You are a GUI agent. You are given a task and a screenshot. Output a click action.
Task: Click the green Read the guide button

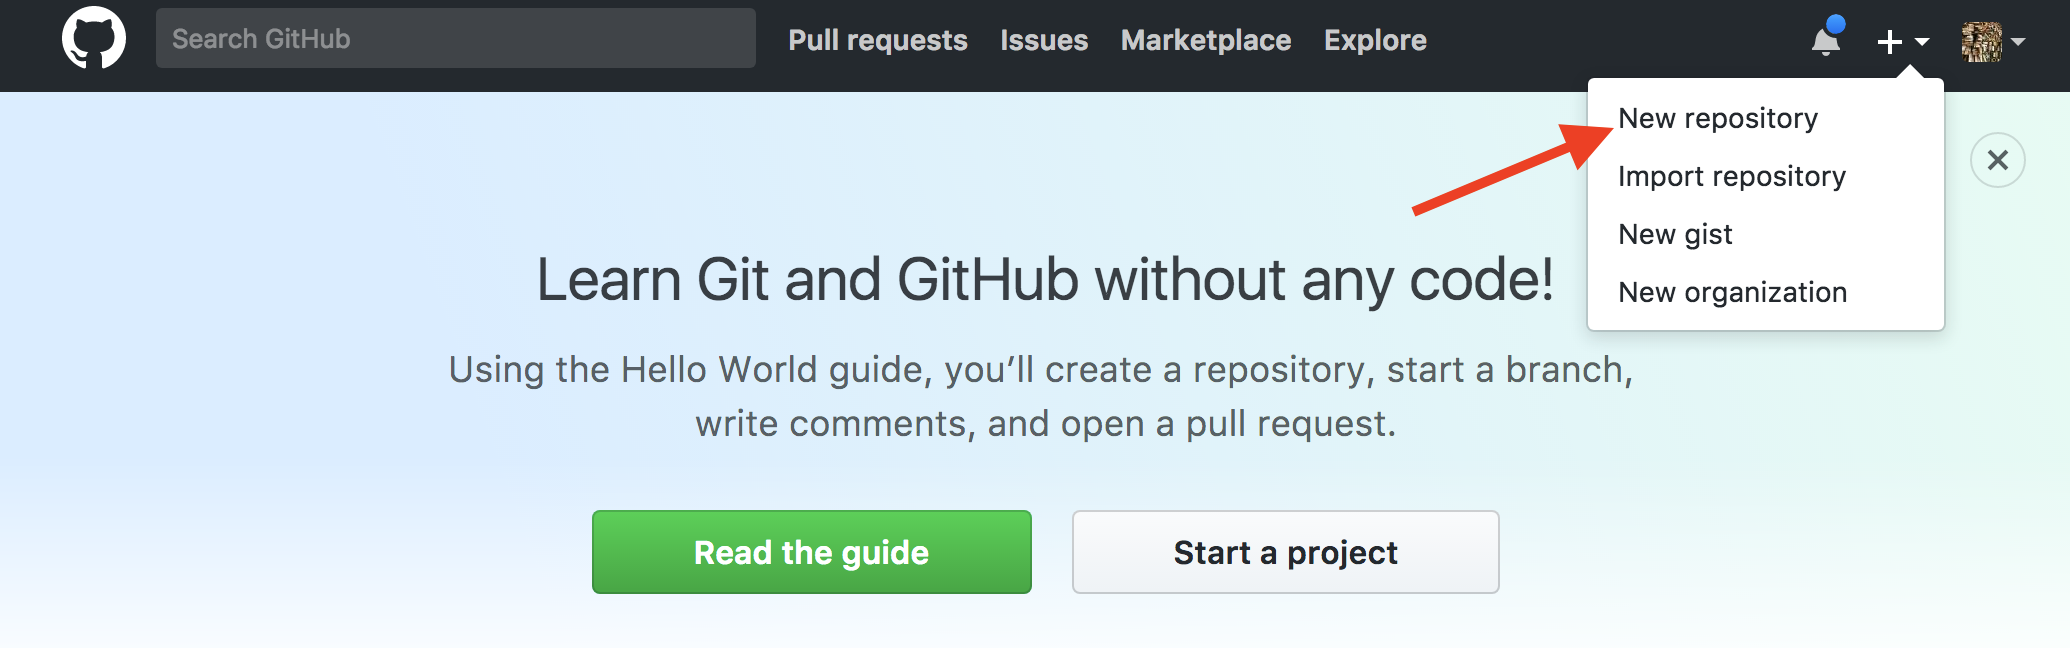click(812, 552)
